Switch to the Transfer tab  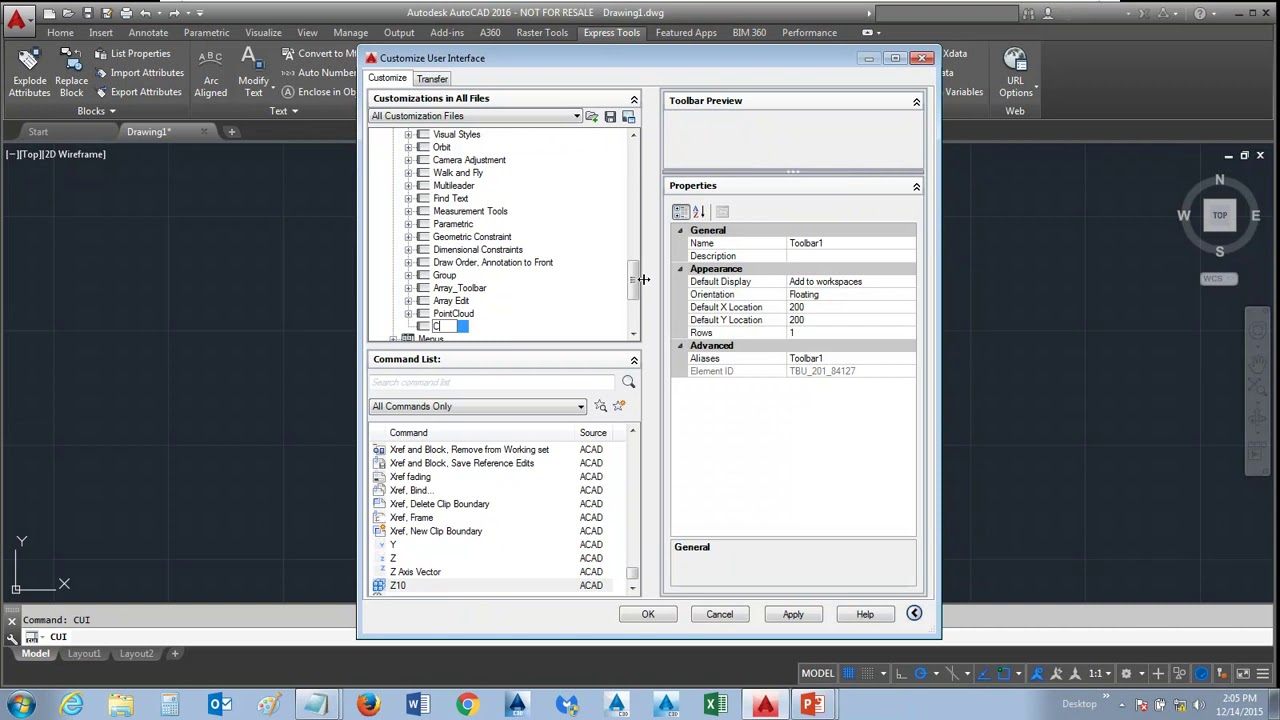point(432,79)
